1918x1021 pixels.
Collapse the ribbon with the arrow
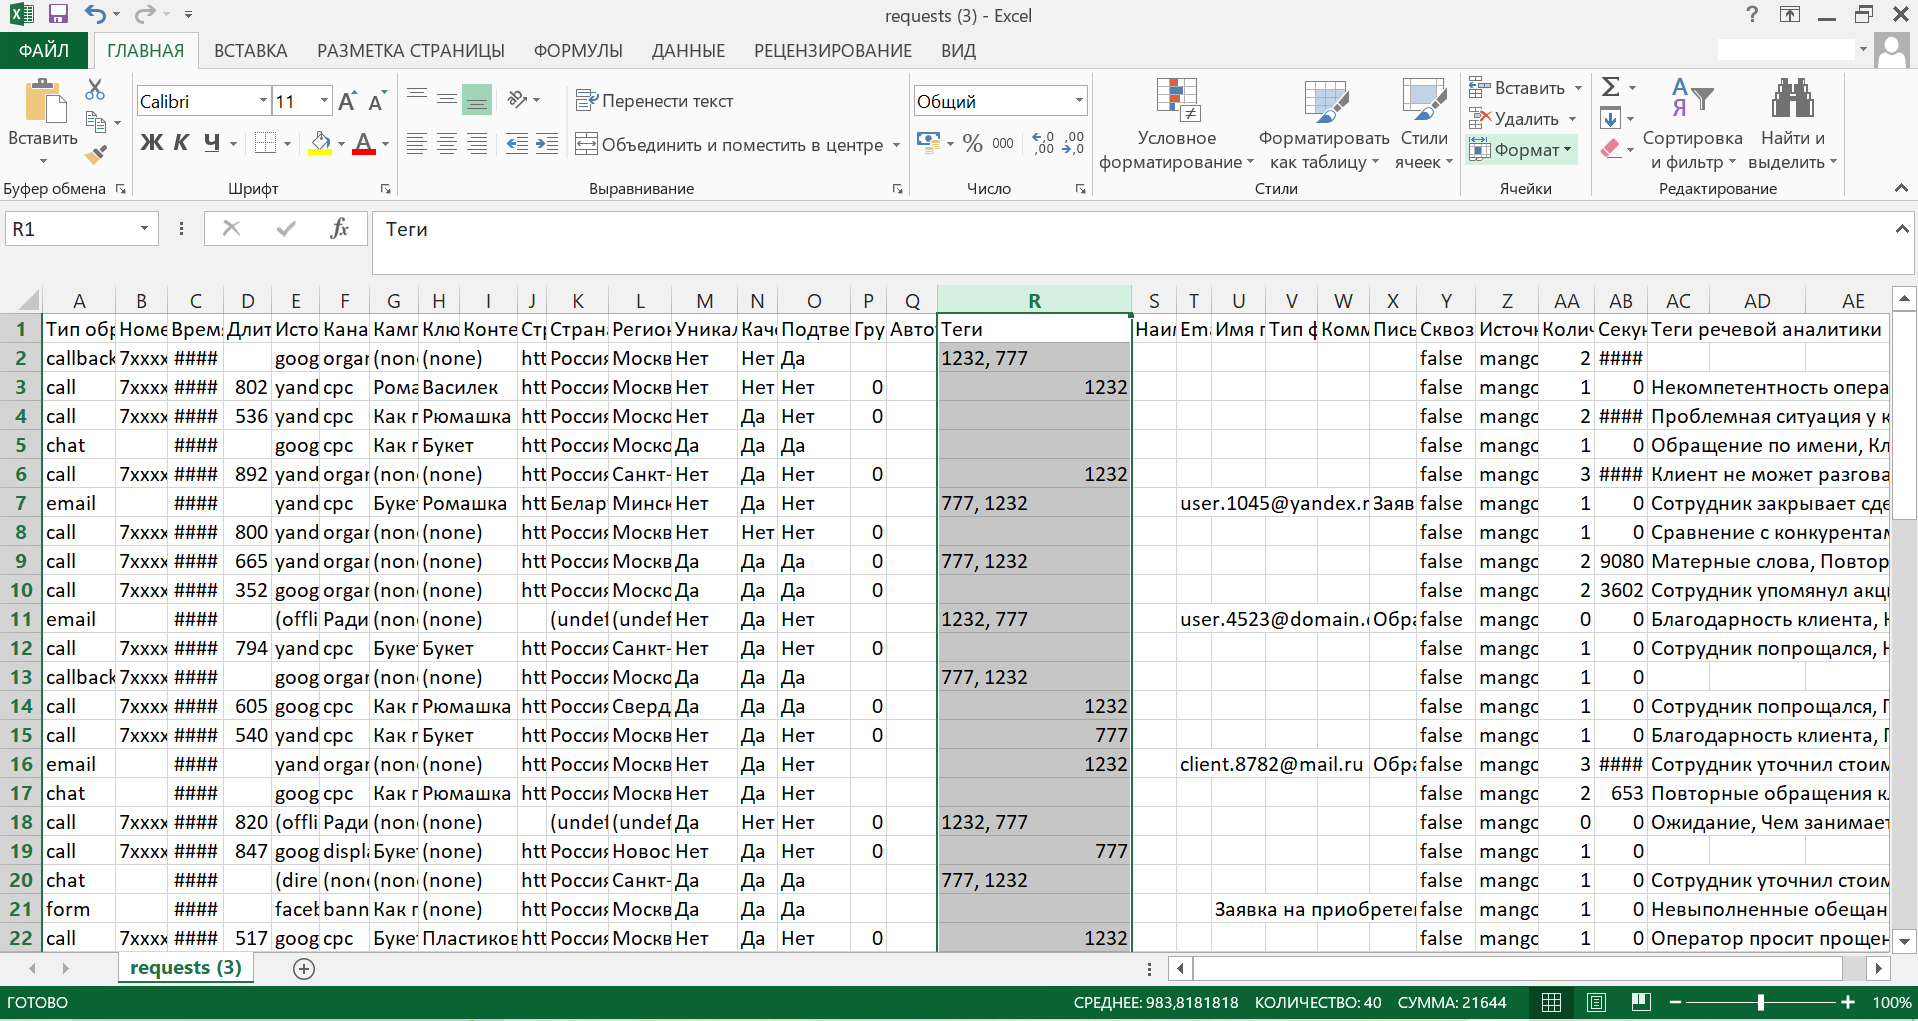[x=1900, y=189]
